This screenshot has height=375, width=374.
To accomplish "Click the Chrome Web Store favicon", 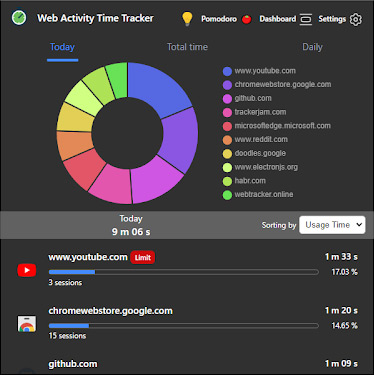I will coord(27,323).
